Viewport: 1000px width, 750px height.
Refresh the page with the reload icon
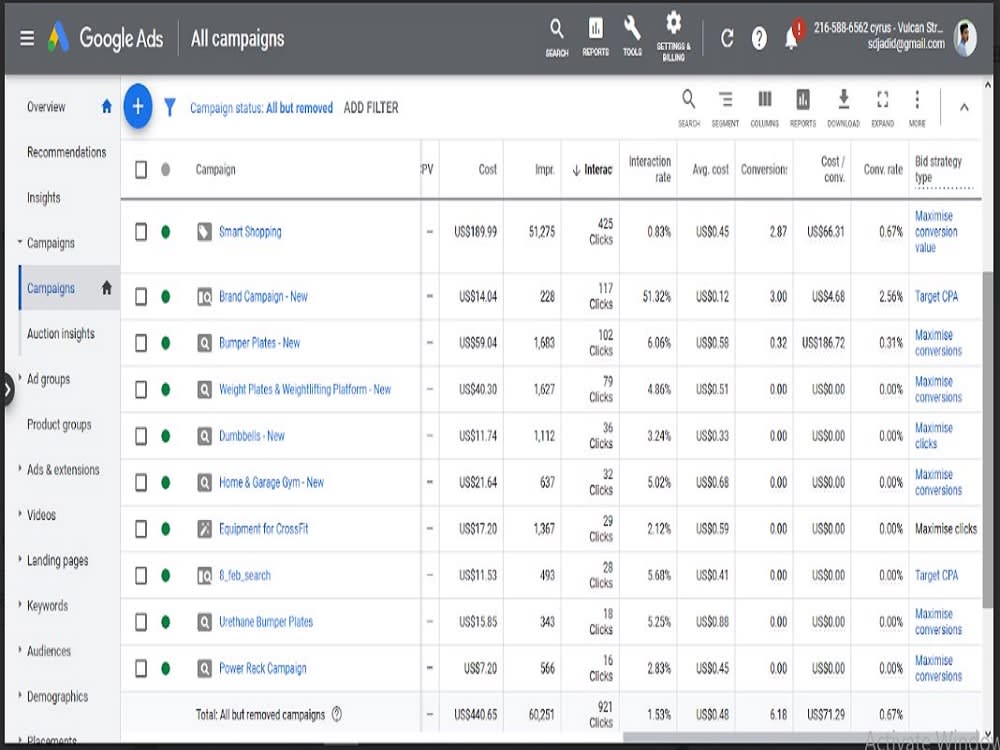point(727,38)
